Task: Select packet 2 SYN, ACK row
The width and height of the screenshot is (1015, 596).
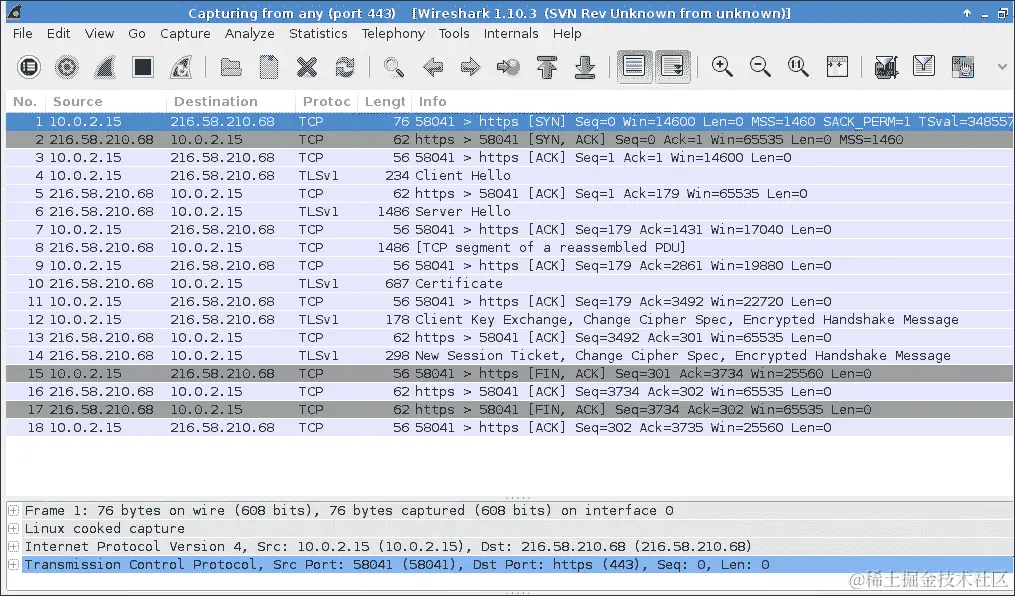Action: [x=509, y=139]
